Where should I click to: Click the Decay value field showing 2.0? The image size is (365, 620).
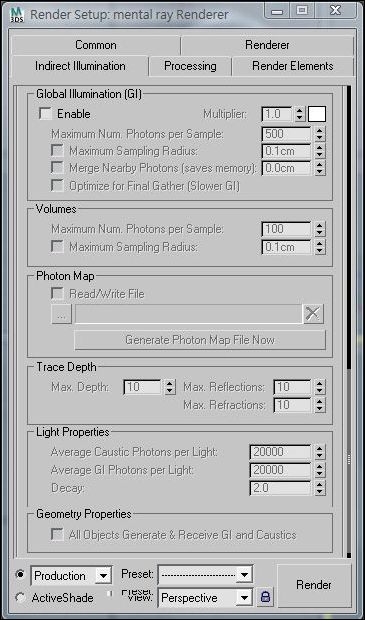[x=281, y=488]
